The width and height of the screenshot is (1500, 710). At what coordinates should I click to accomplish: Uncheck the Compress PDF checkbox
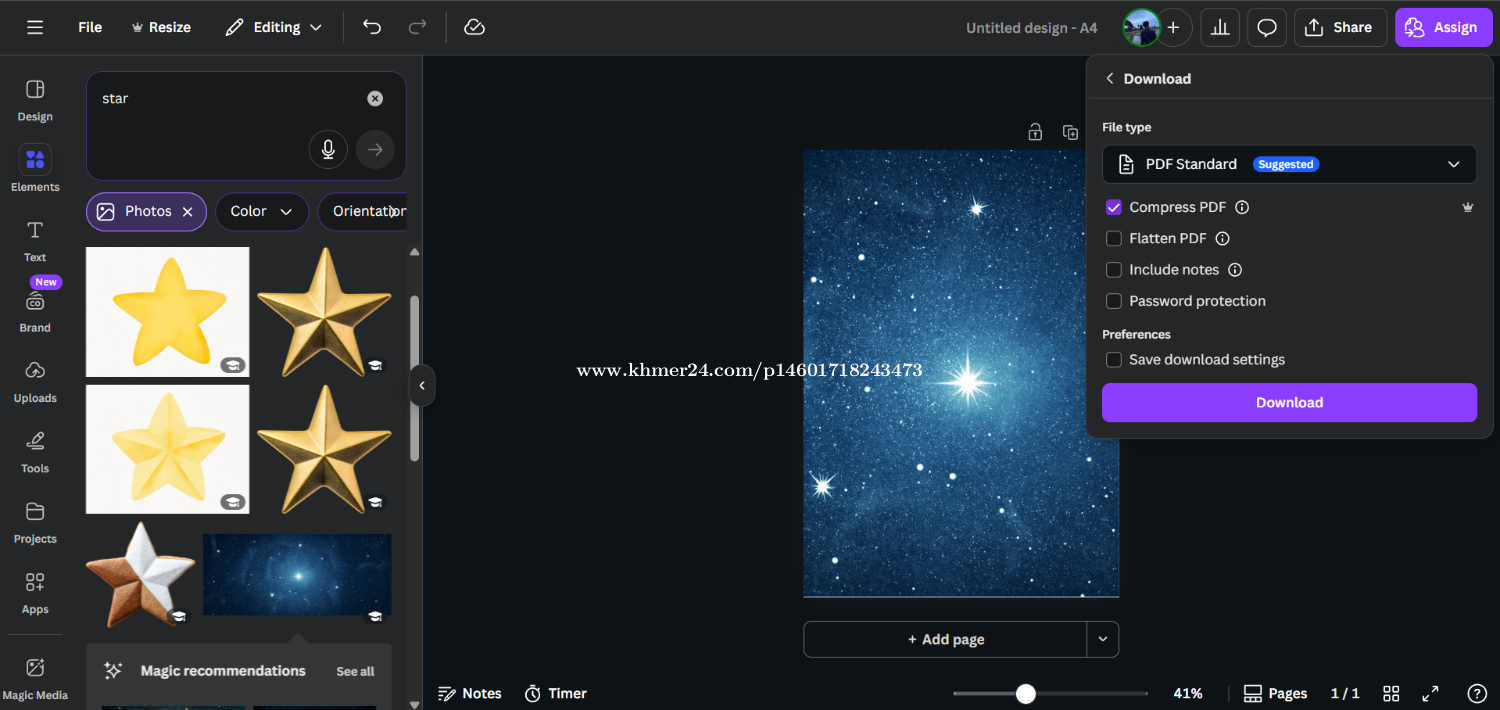tap(1113, 207)
